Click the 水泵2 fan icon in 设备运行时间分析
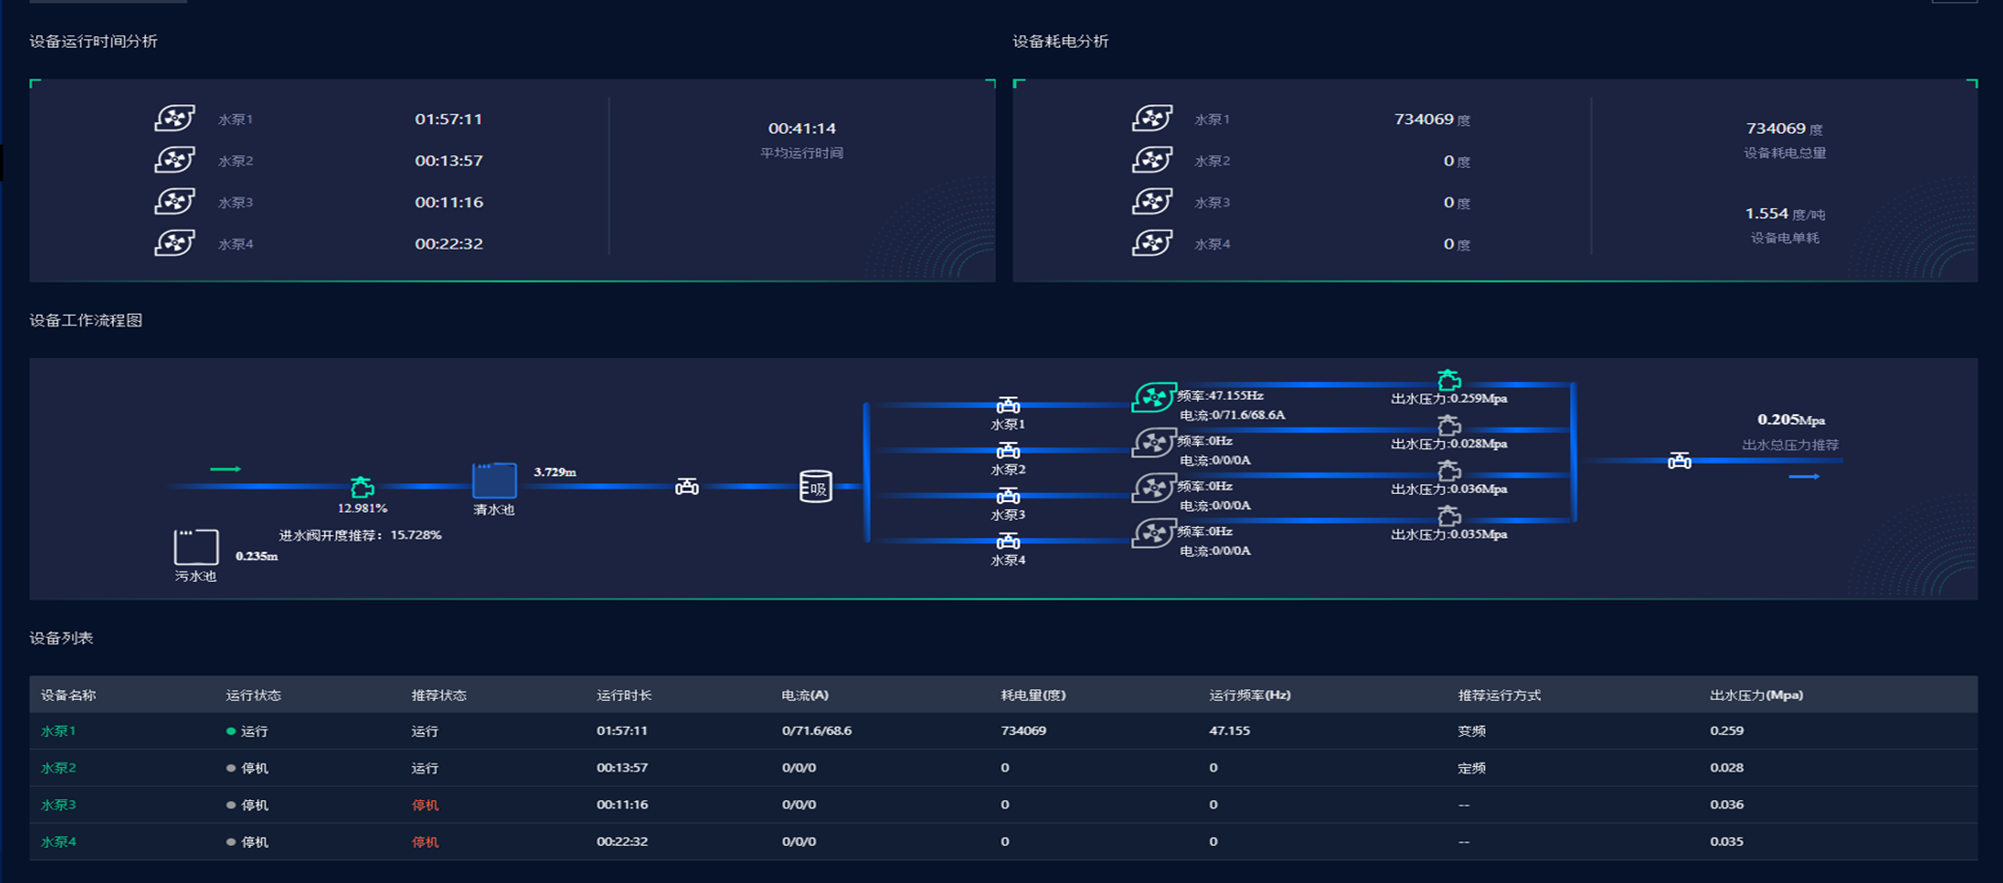The width and height of the screenshot is (2003, 883). [x=174, y=160]
